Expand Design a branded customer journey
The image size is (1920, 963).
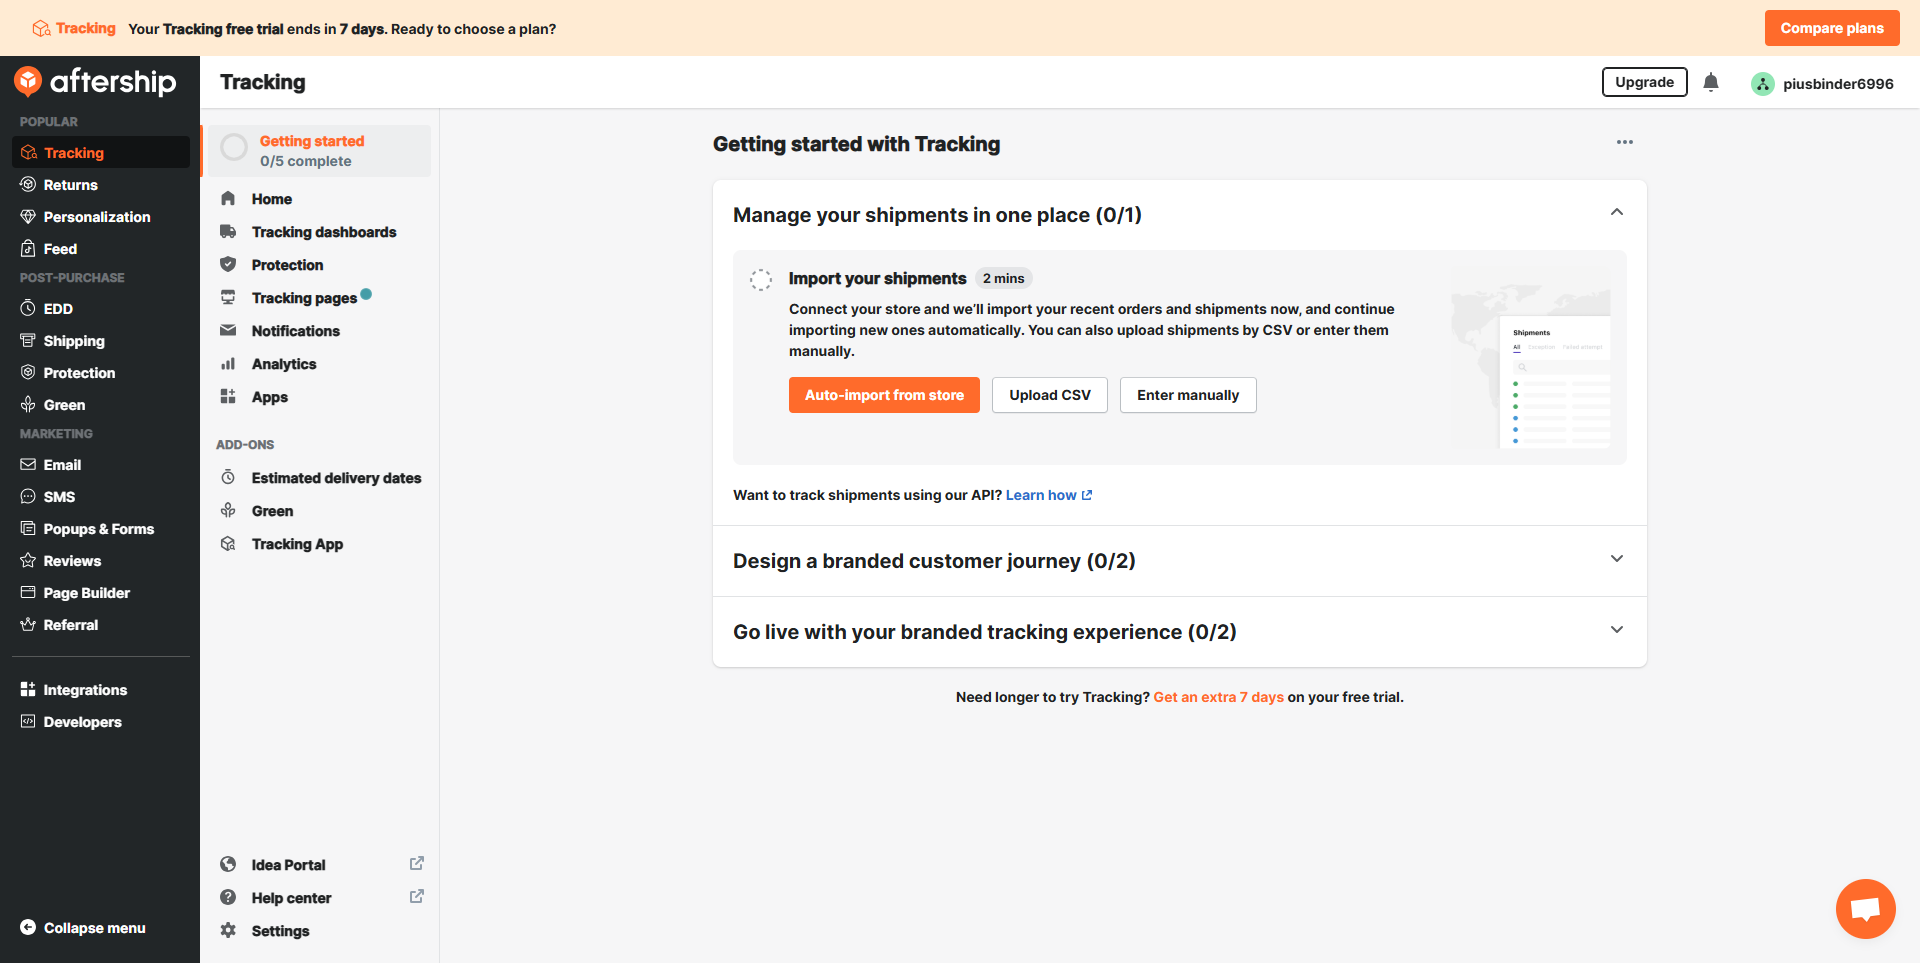point(1616,559)
